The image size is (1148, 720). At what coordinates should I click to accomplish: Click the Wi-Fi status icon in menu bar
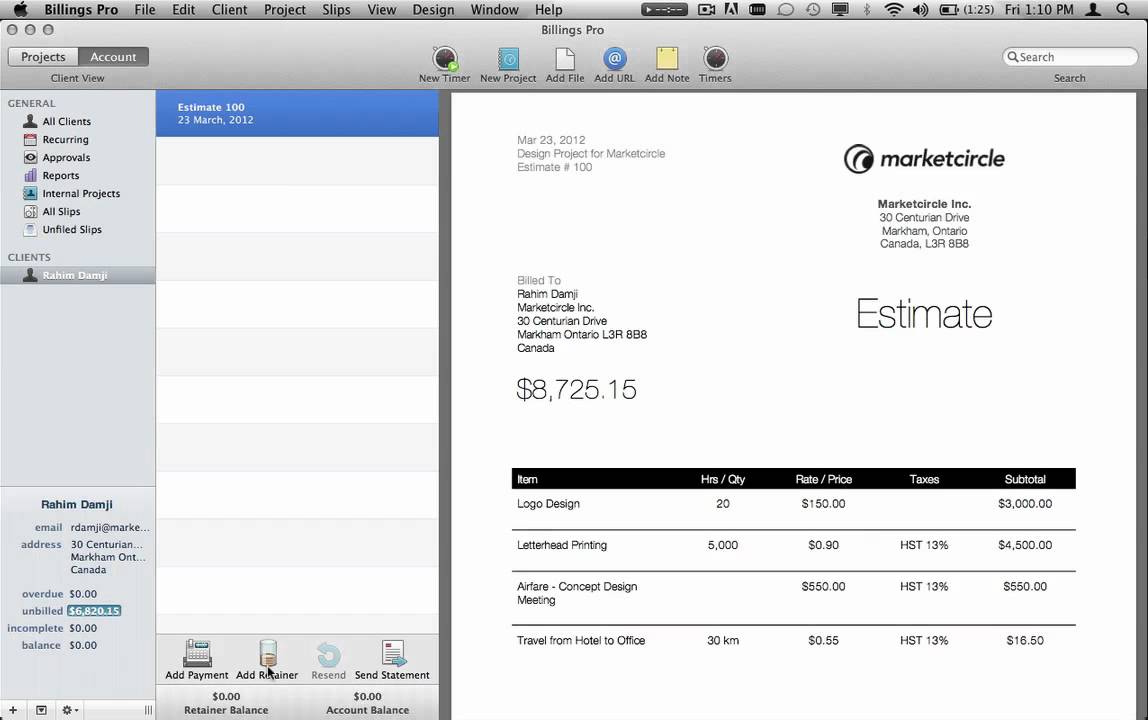(x=893, y=10)
